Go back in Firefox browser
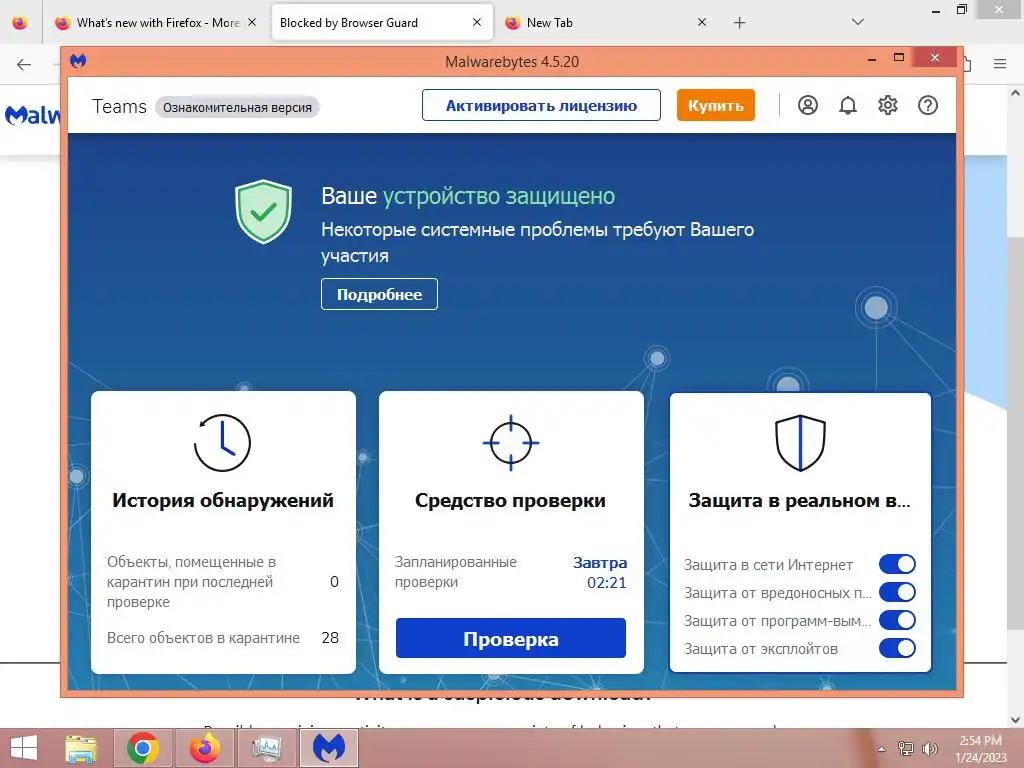This screenshot has height=768, width=1024. tap(24, 64)
